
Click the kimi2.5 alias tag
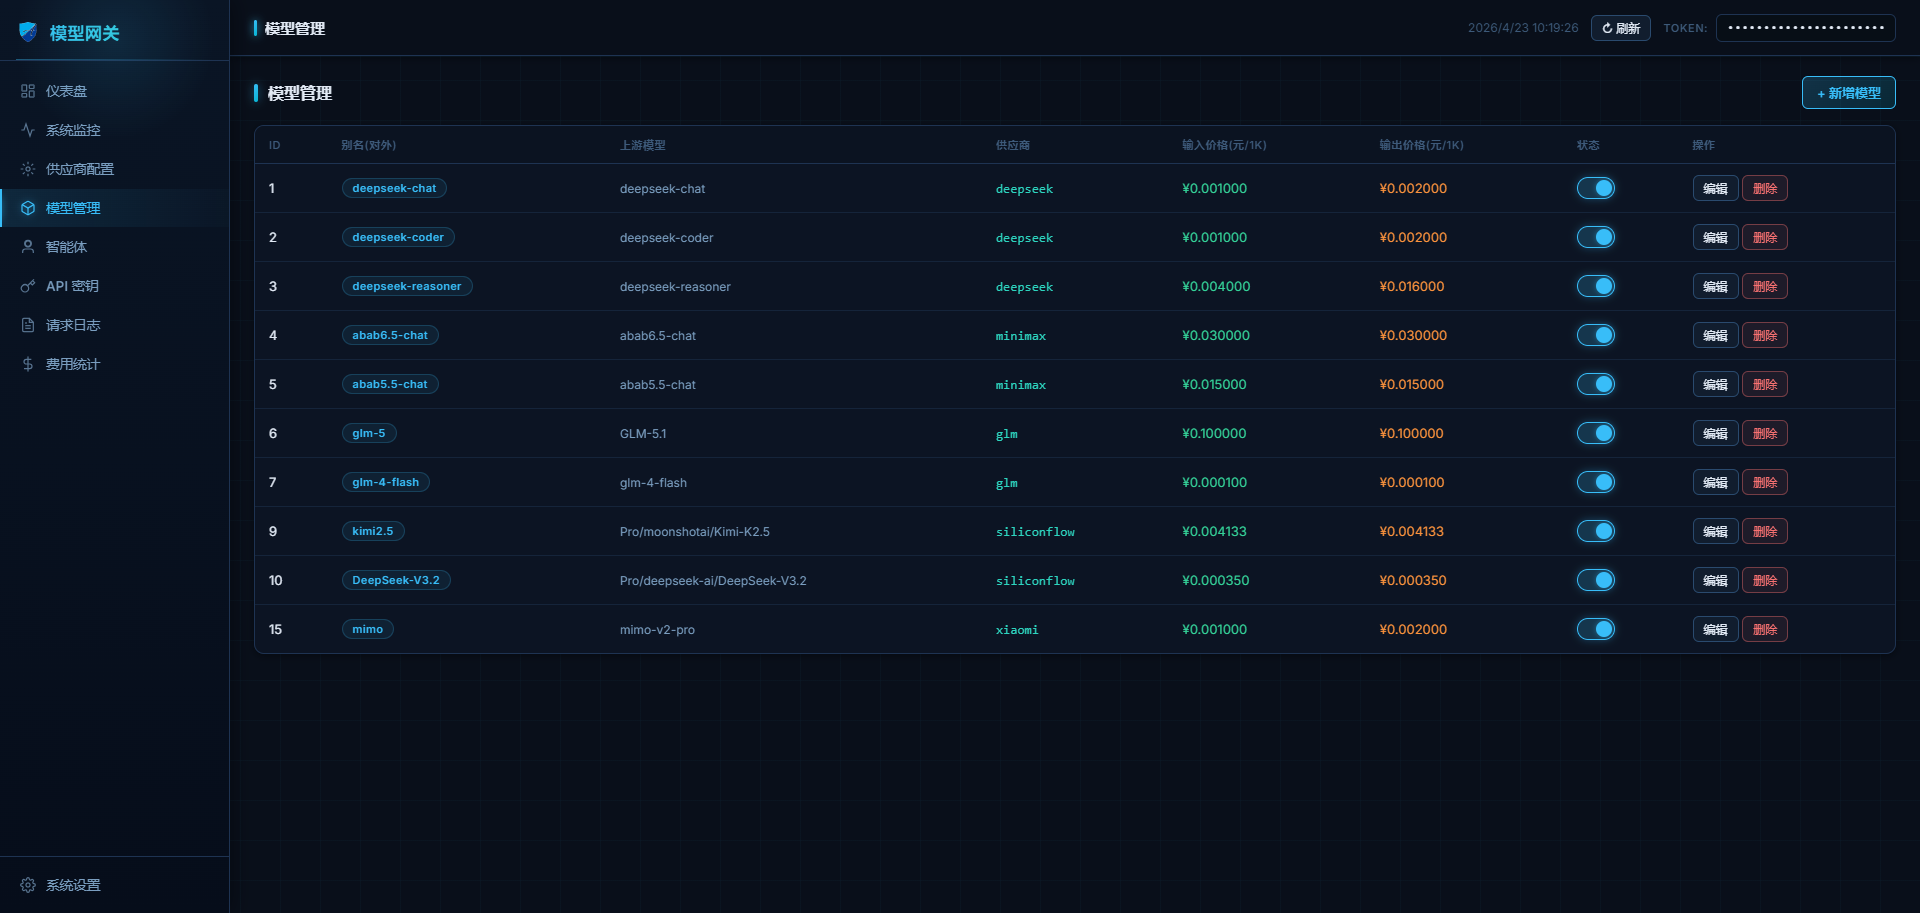373,531
